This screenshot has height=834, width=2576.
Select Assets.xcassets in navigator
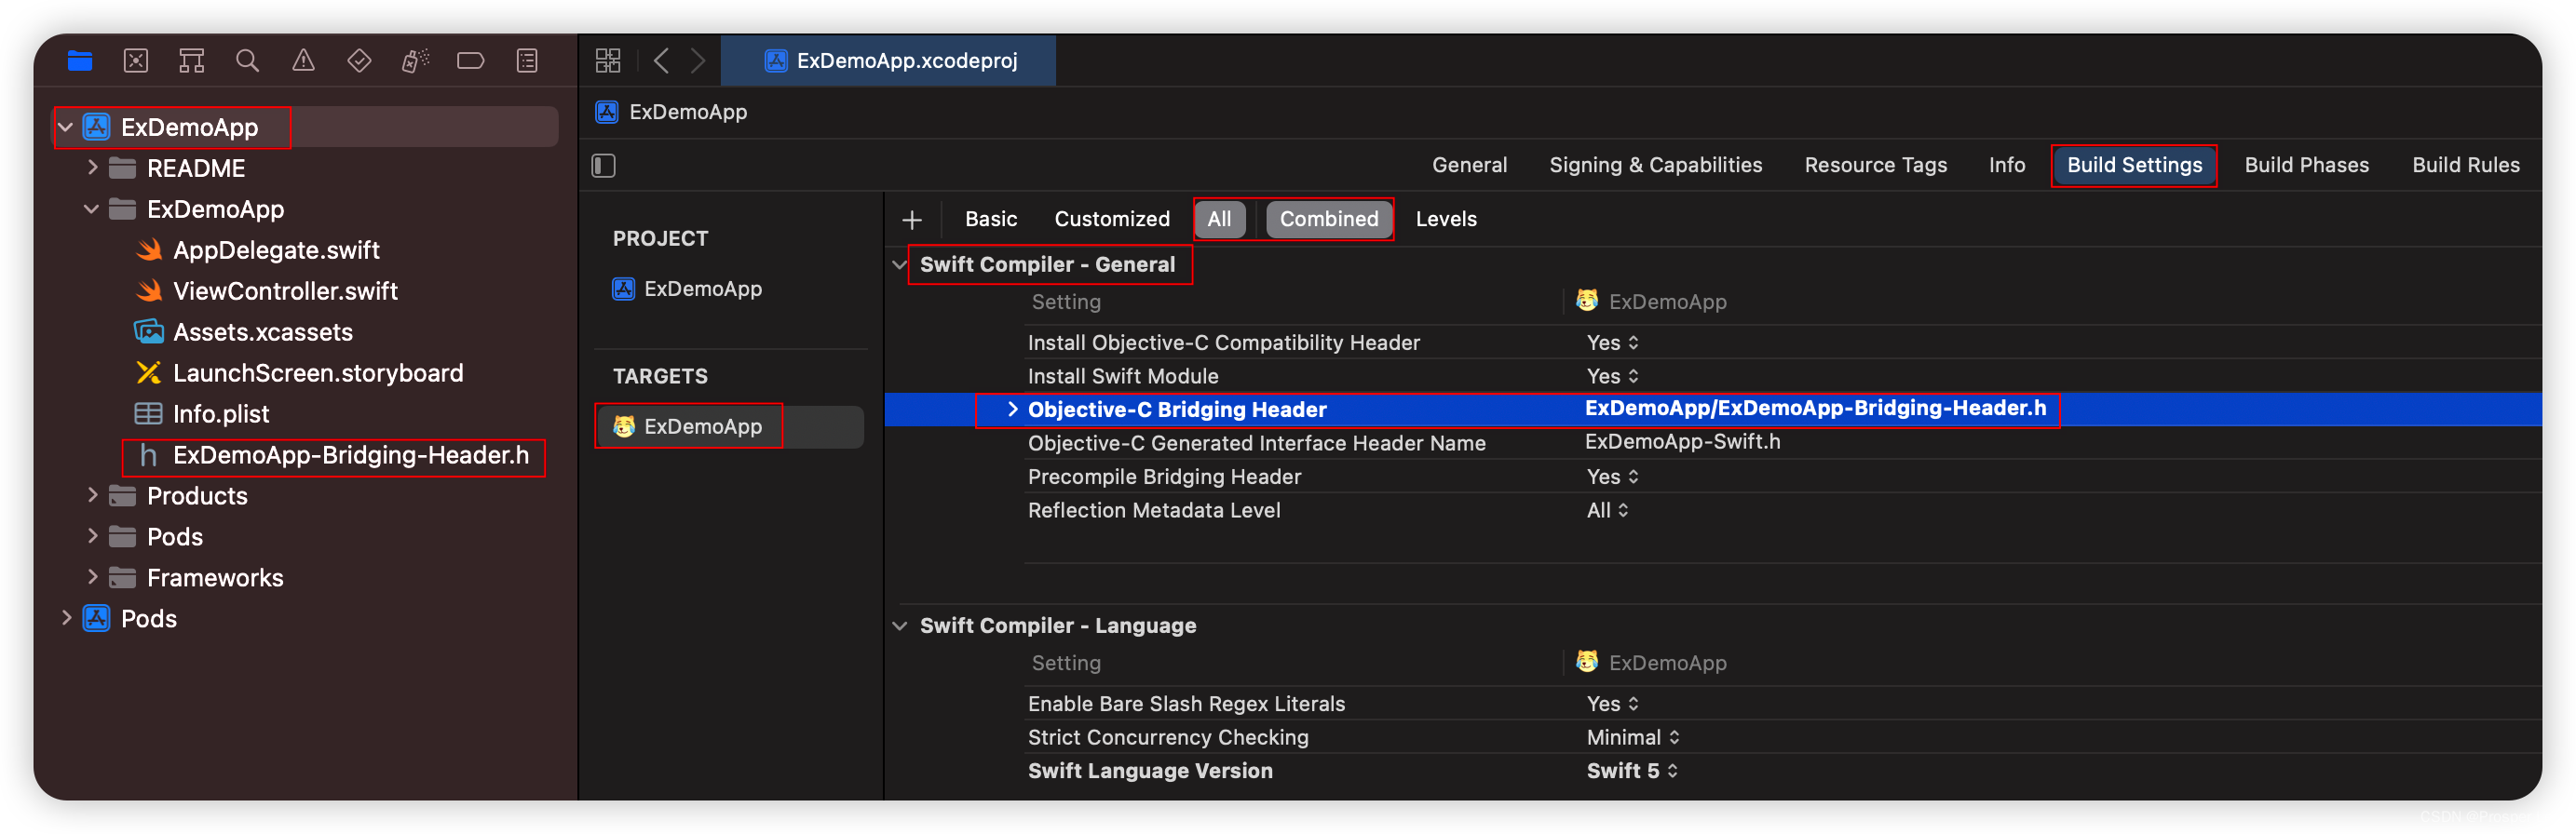262,332
